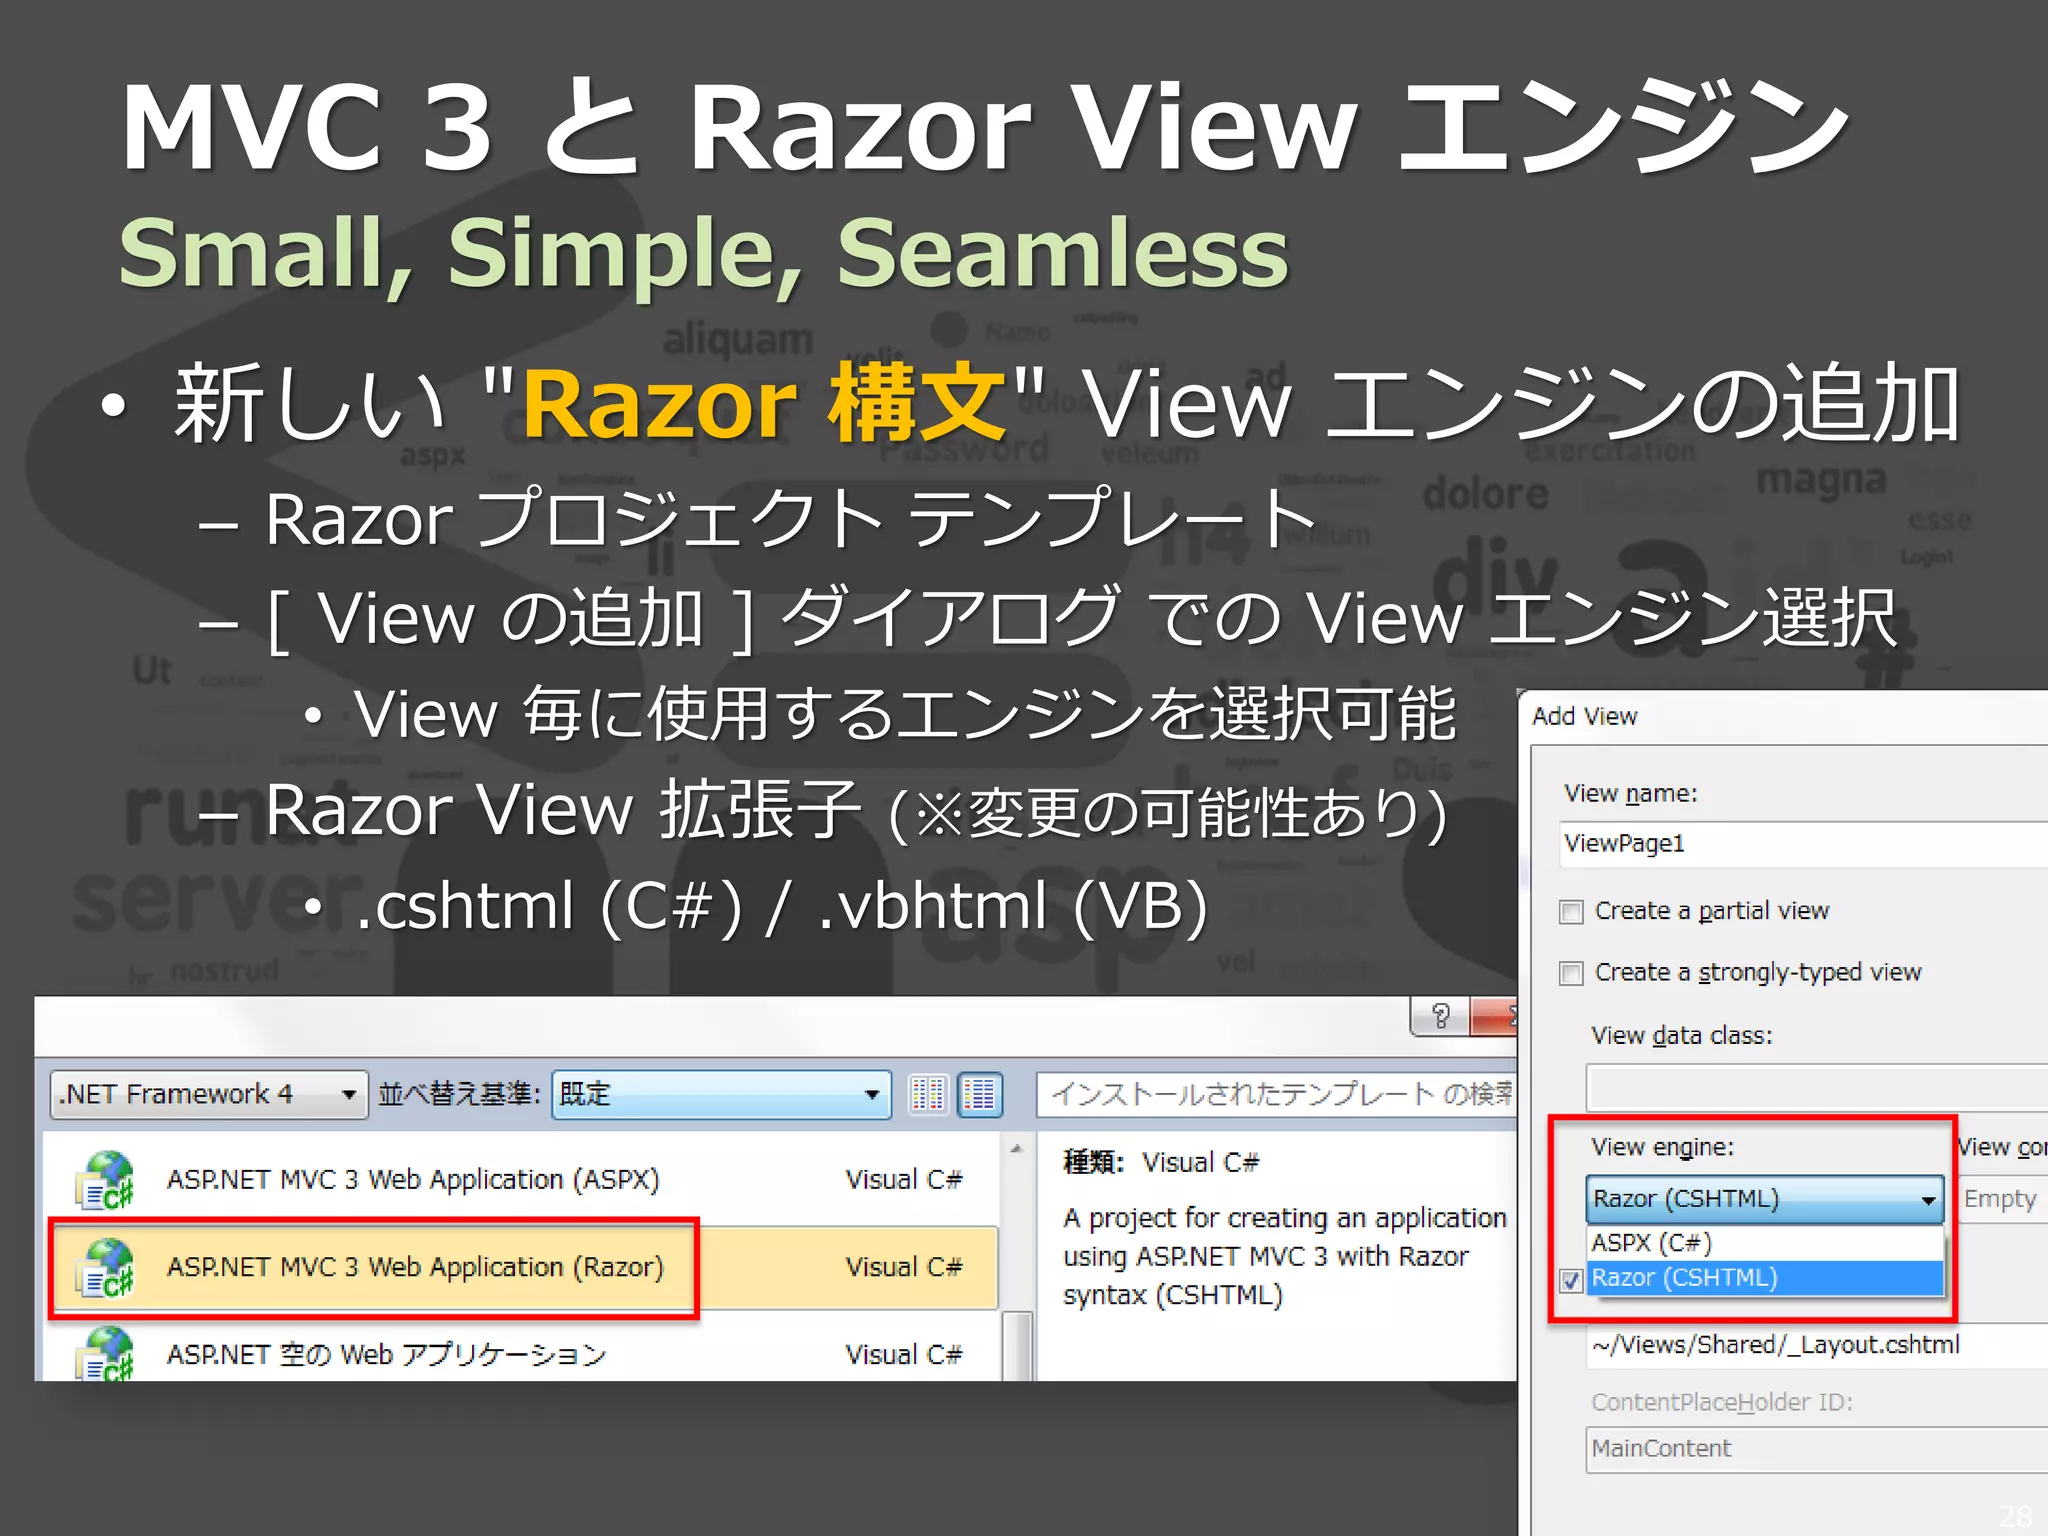
Task: Click Visual C# on the ASPX template row
Action: [903, 1180]
